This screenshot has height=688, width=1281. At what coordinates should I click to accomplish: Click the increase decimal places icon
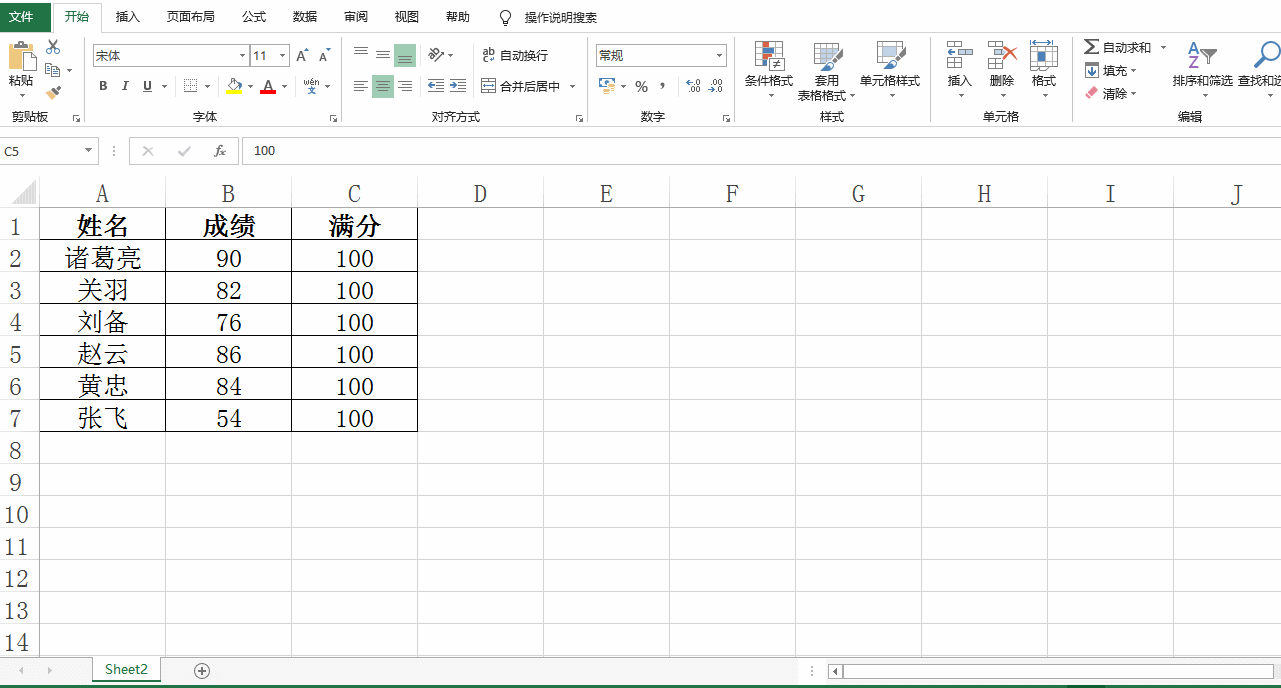[x=691, y=86]
